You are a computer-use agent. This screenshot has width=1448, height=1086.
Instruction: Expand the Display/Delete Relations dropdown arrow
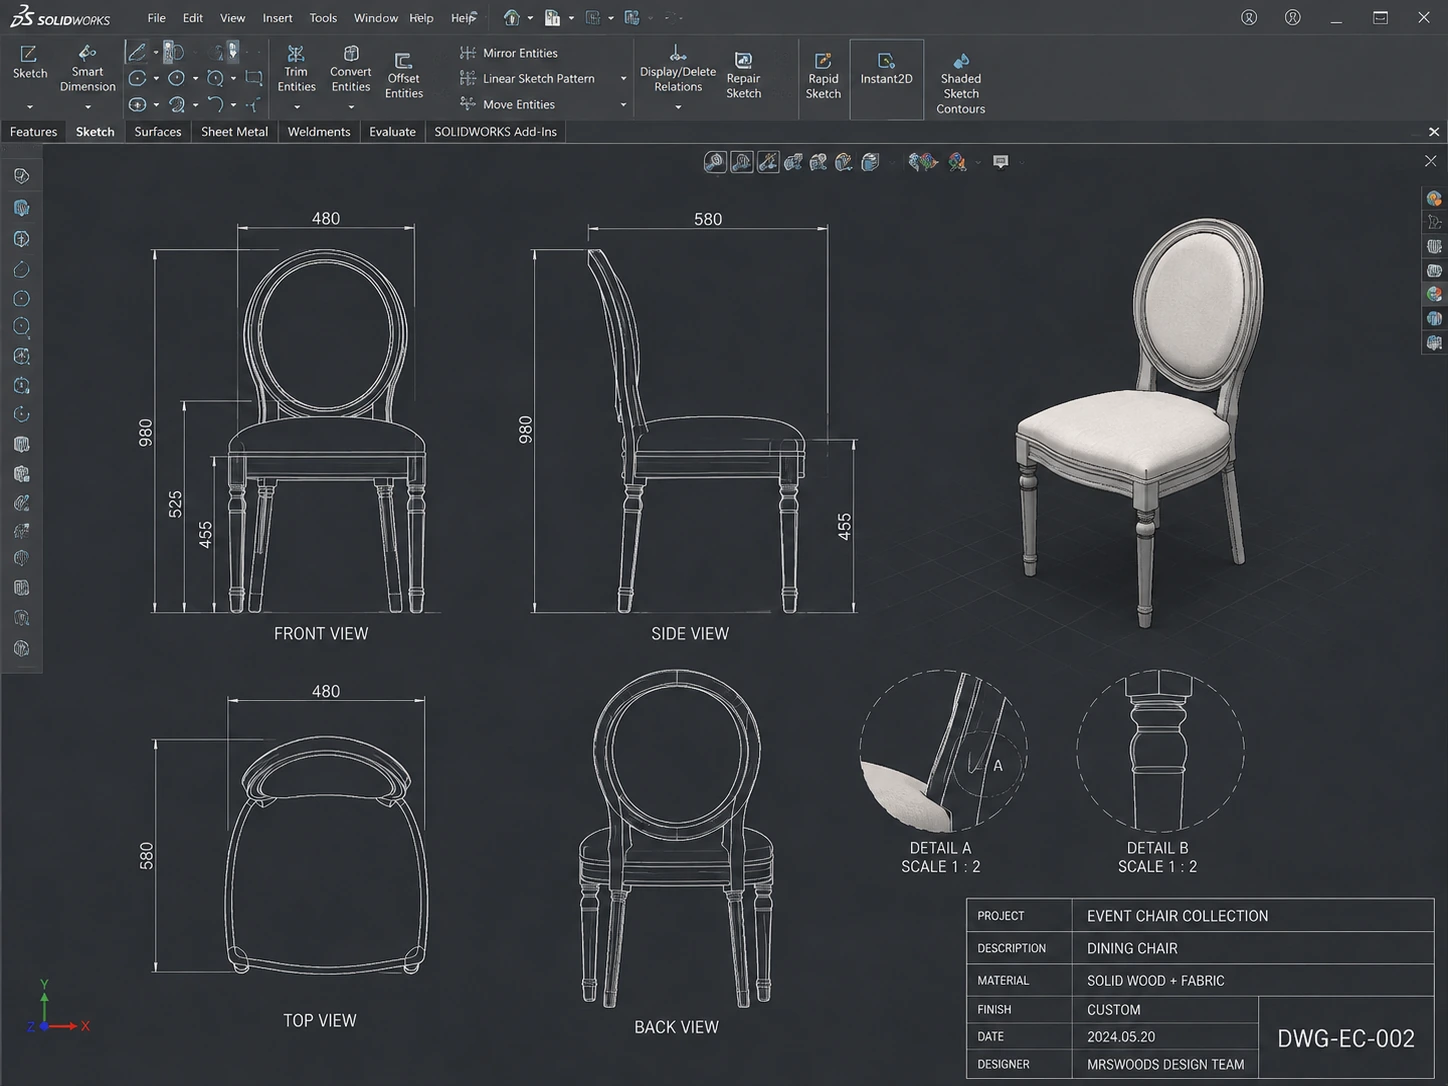click(678, 107)
